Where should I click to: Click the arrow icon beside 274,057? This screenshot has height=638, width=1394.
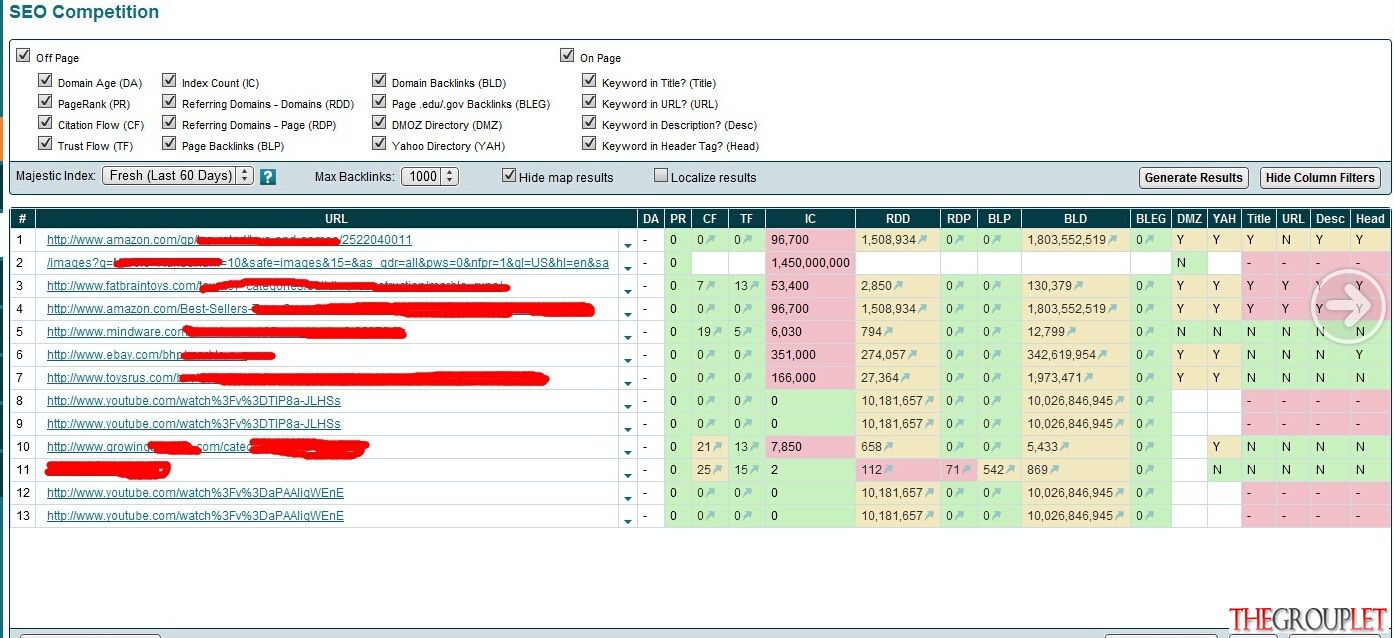[912, 355]
